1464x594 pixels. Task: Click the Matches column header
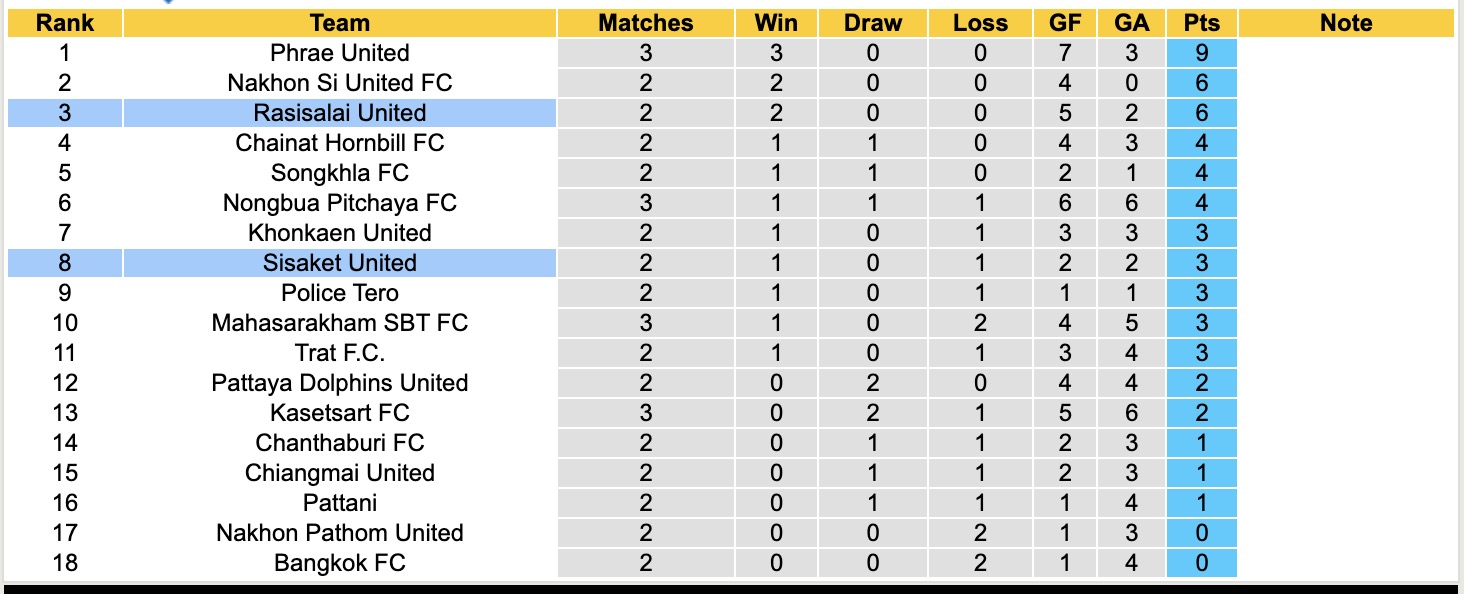click(645, 23)
